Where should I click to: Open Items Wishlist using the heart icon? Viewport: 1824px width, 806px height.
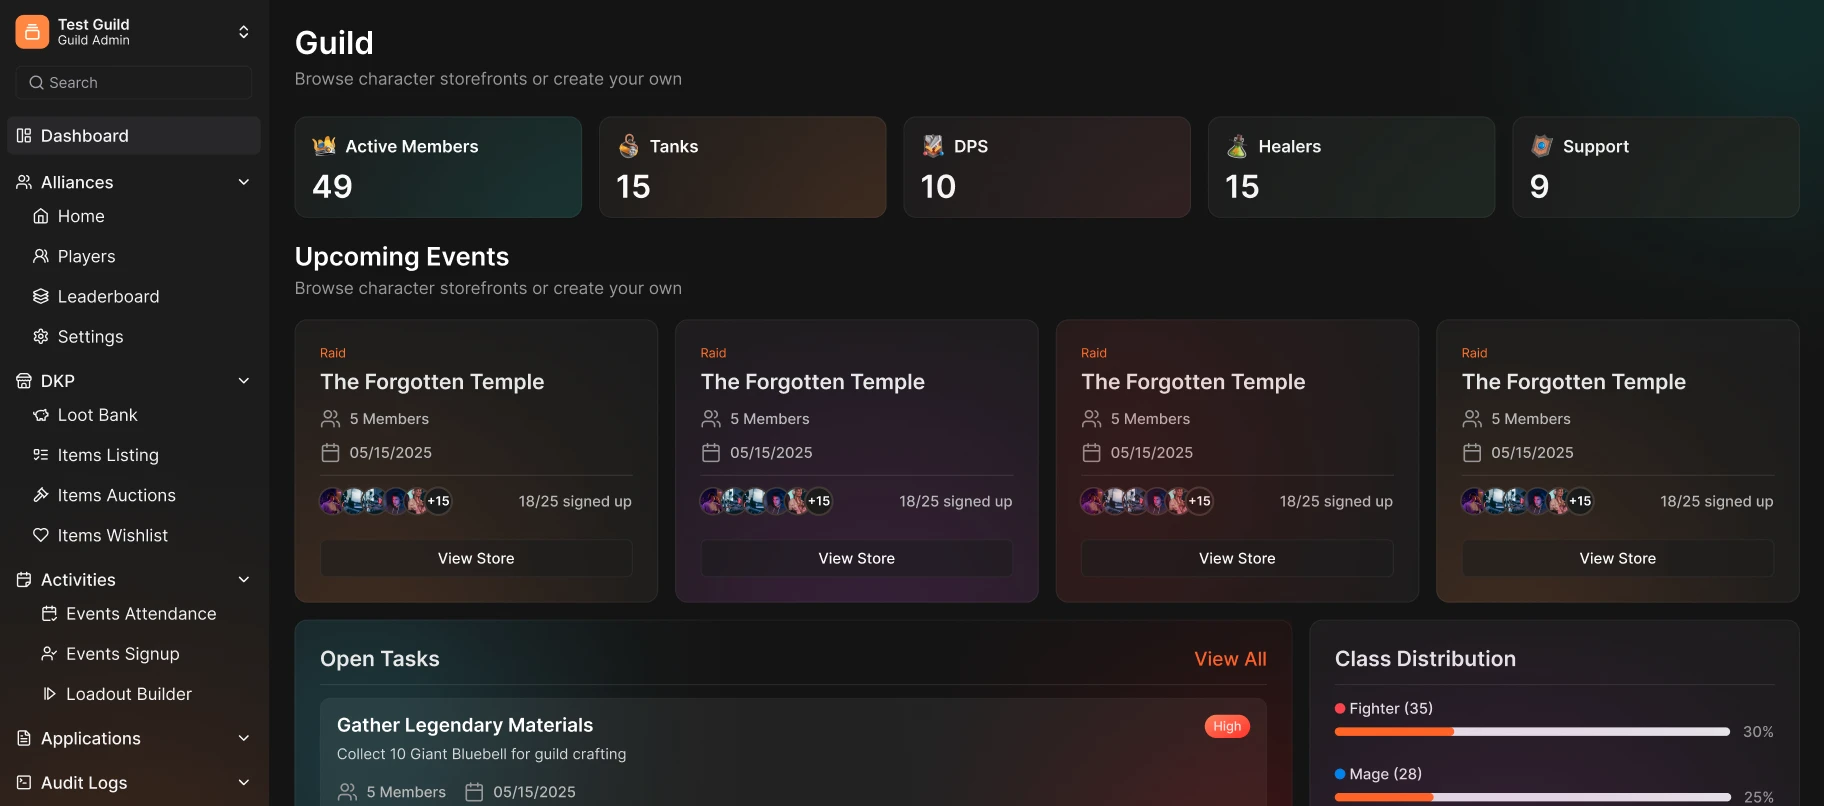pos(40,535)
